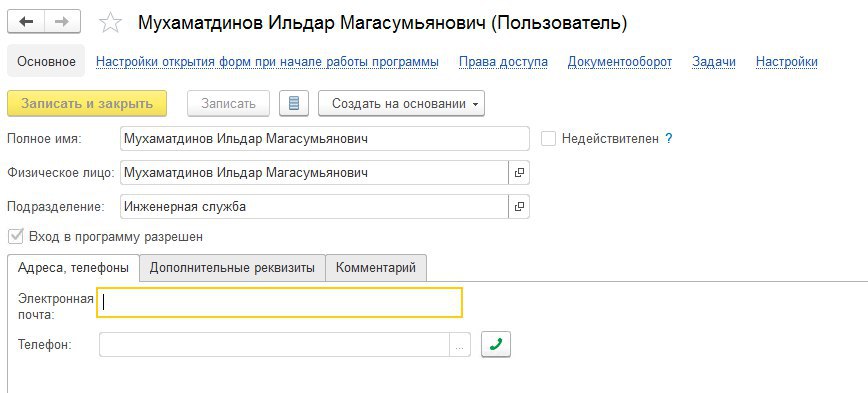
Task: Switch to Дополнительные реквизиты tab
Action: [x=232, y=268]
